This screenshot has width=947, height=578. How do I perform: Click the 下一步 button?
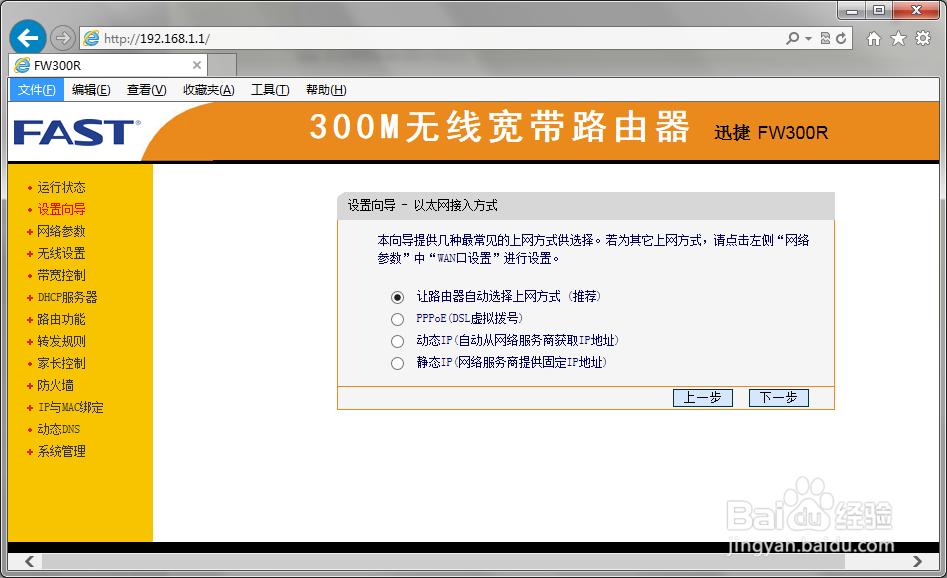(778, 397)
